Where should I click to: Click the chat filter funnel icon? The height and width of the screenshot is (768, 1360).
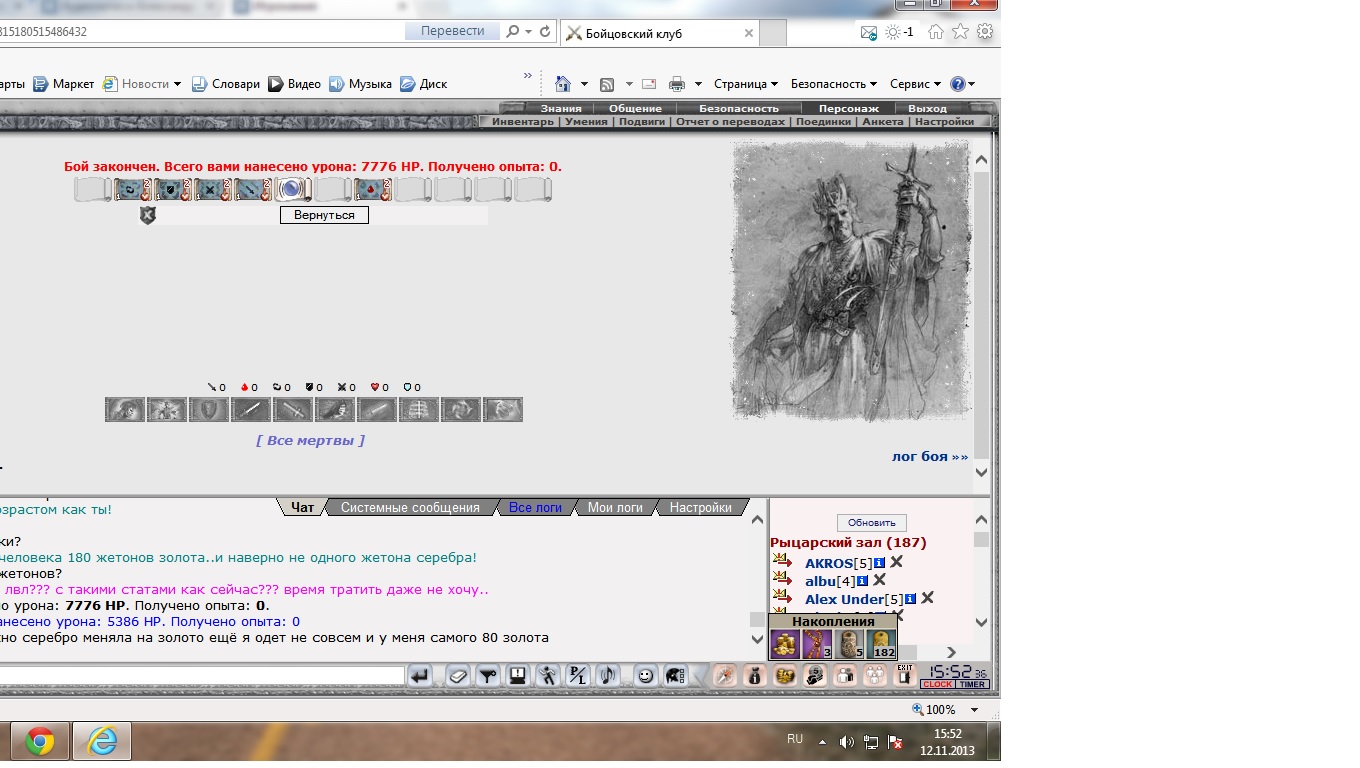(x=487, y=676)
